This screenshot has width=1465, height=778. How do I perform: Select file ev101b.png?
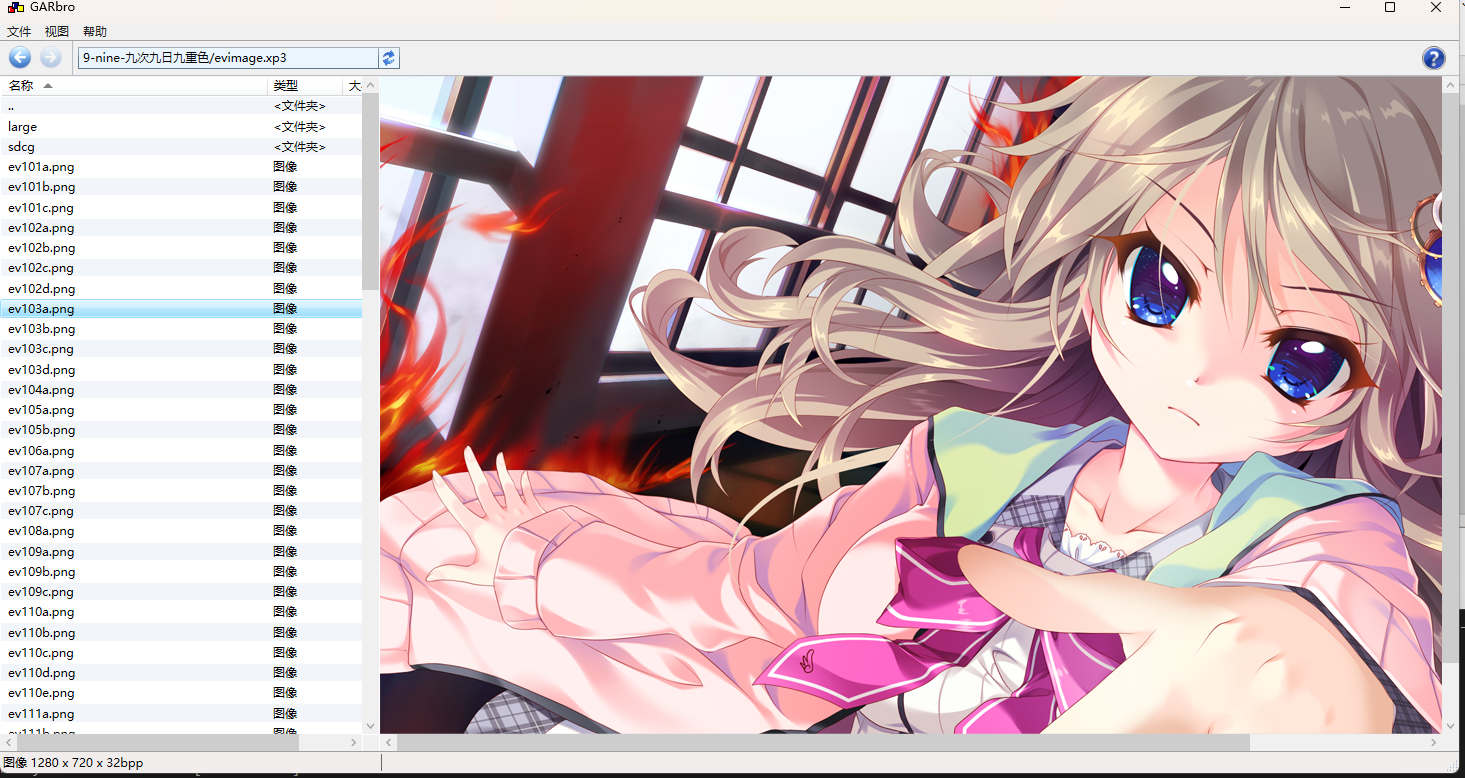(x=181, y=187)
